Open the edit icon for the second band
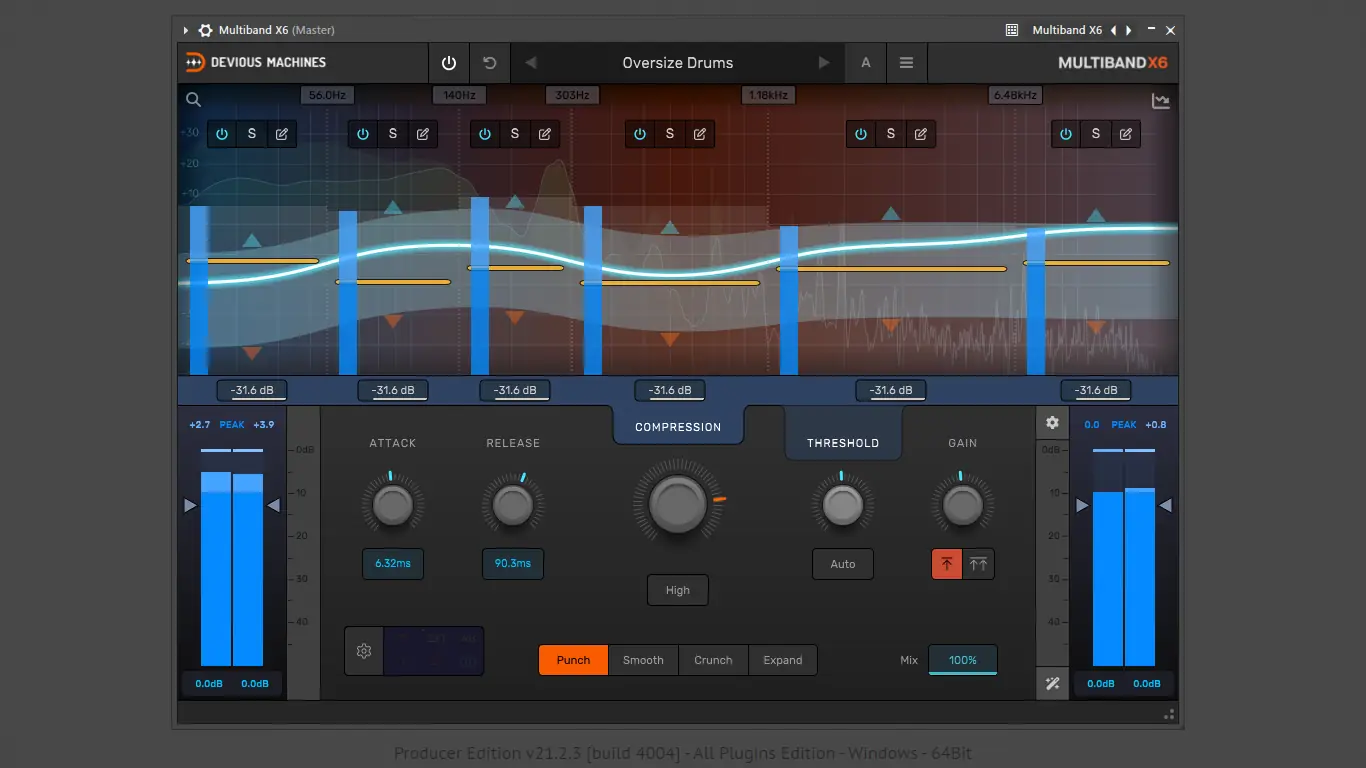Viewport: 1366px width, 768px height. tap(423, 134)
